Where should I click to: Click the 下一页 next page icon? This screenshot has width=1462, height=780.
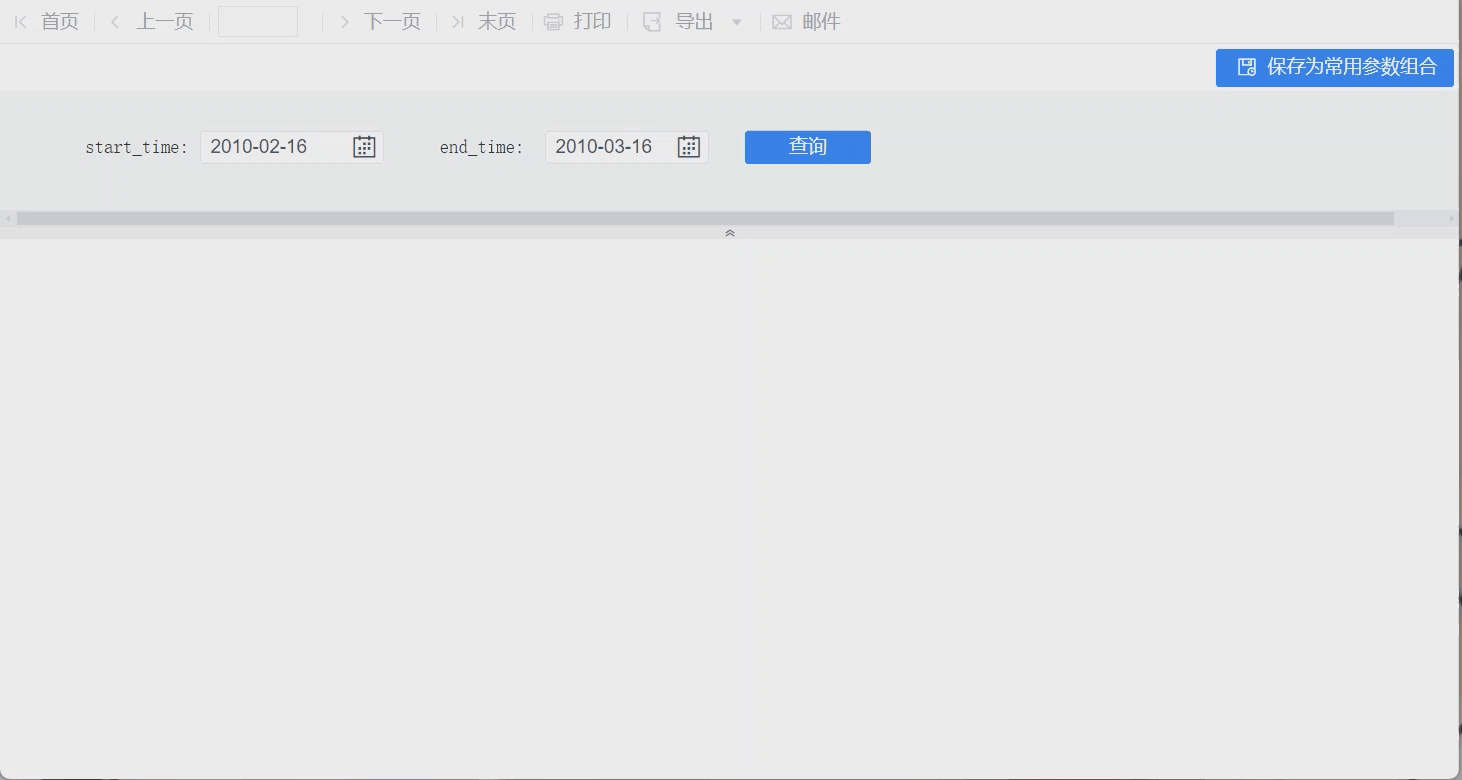point(344,21)
